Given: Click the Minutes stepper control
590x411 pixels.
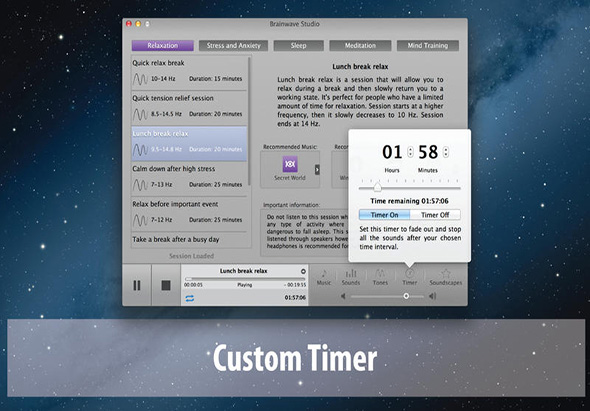Looking at the screenshot, I should pos(446,152).
